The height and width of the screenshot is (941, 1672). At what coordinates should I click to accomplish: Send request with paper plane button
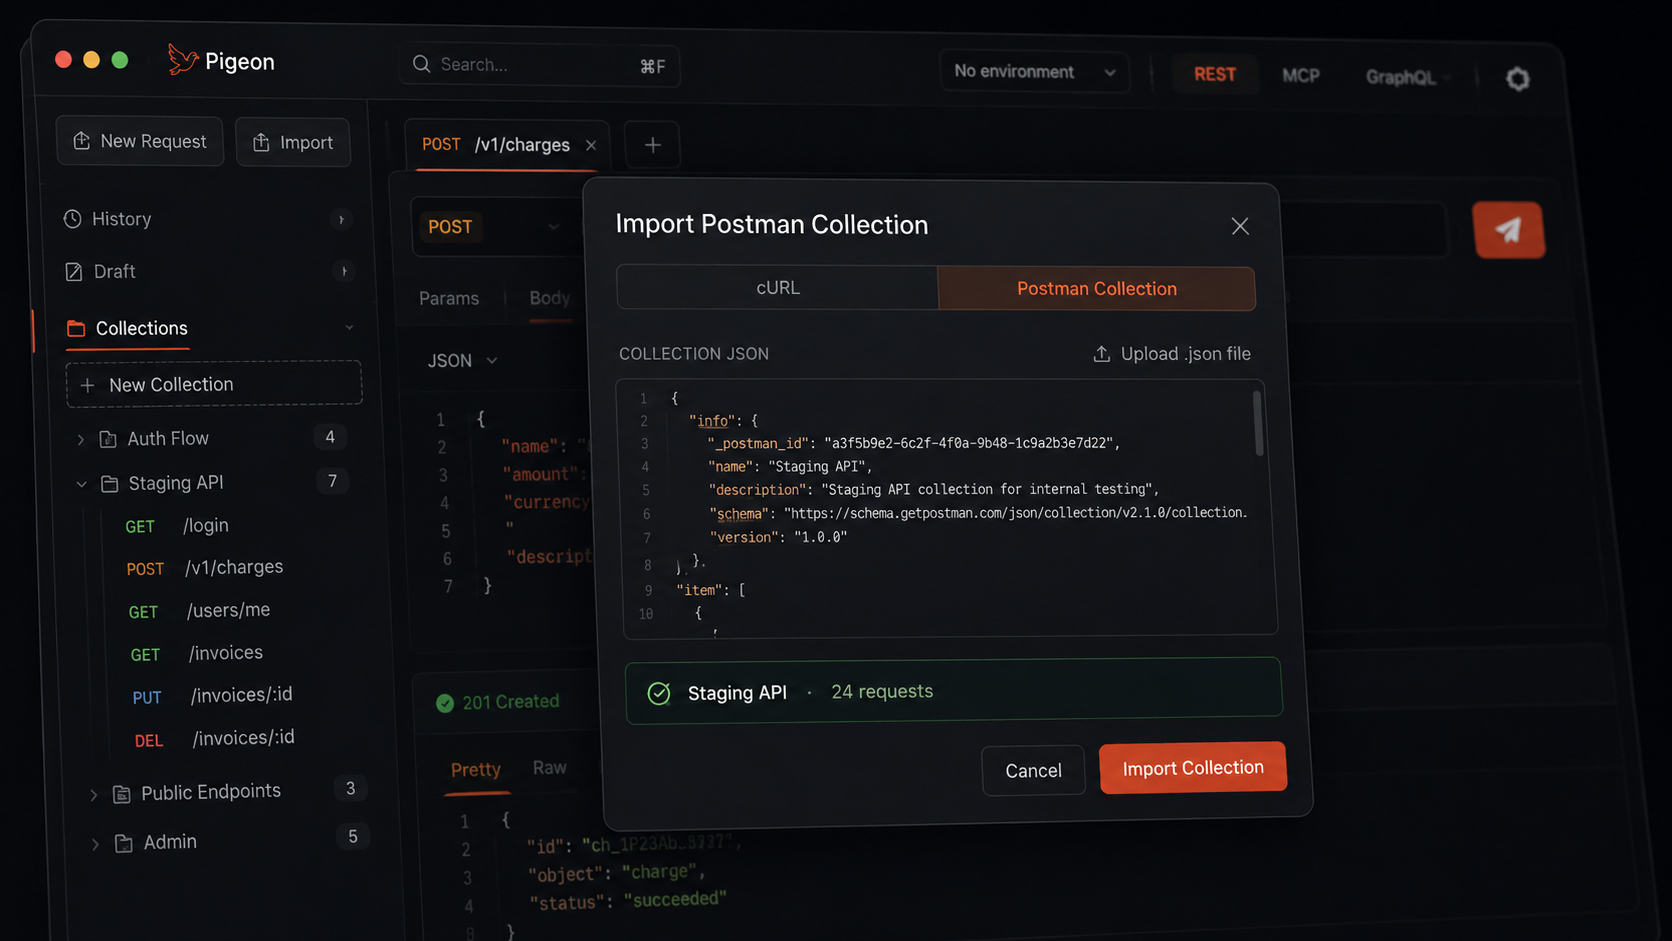click(x=1508, y=230)
